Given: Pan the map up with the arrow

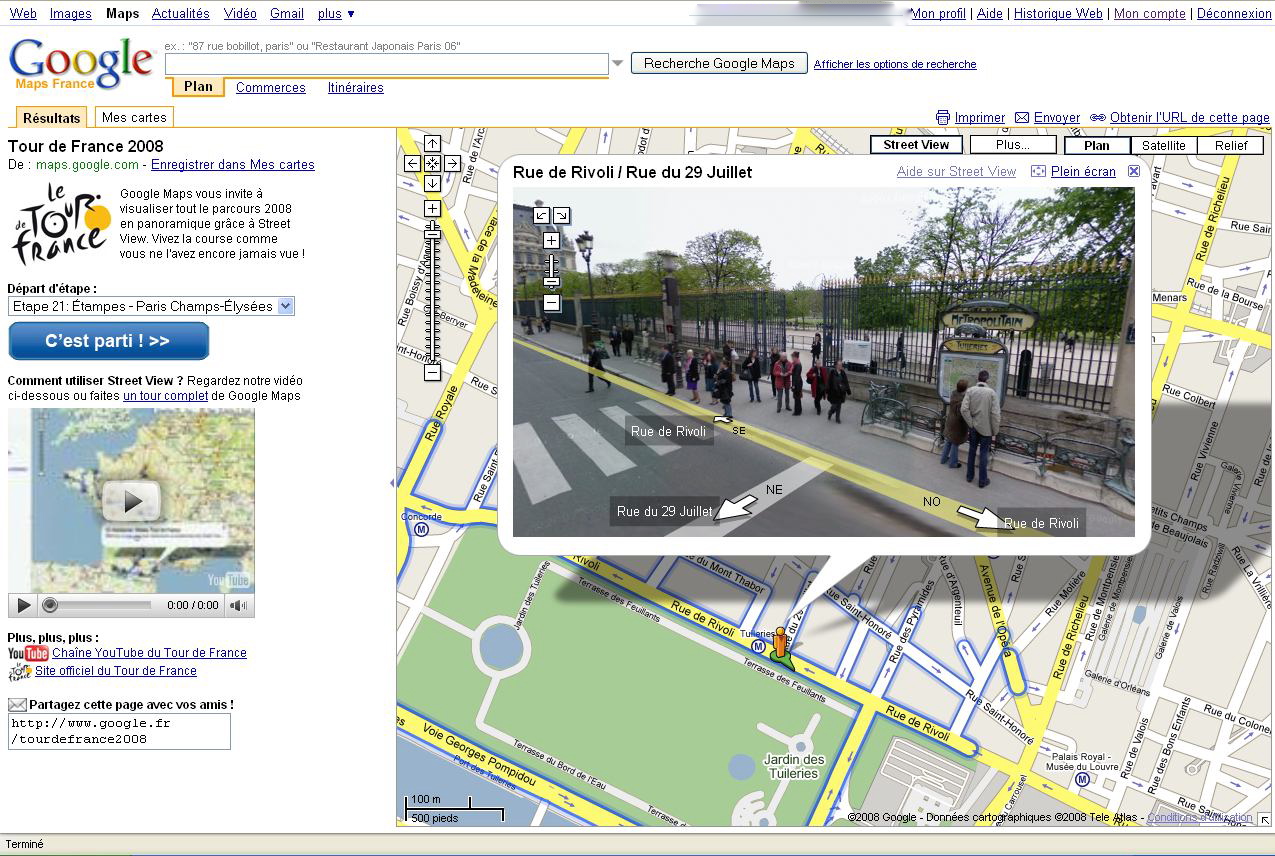Looking at the screenshot, I should (x=432, y=144).
